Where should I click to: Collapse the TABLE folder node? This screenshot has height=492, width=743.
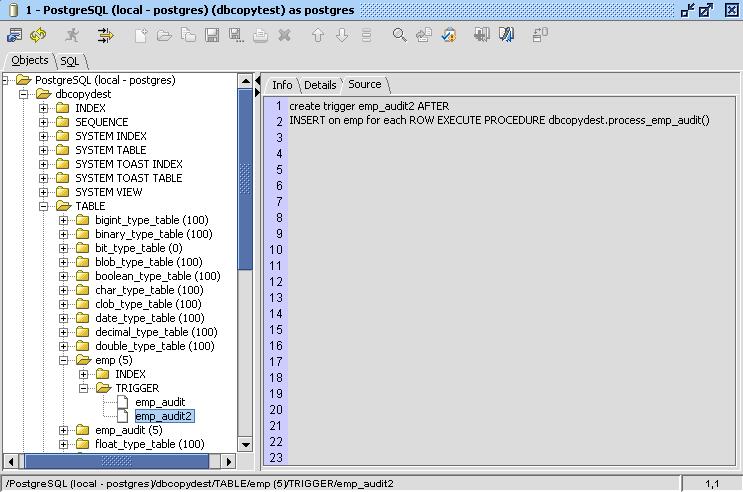[44, 206]
